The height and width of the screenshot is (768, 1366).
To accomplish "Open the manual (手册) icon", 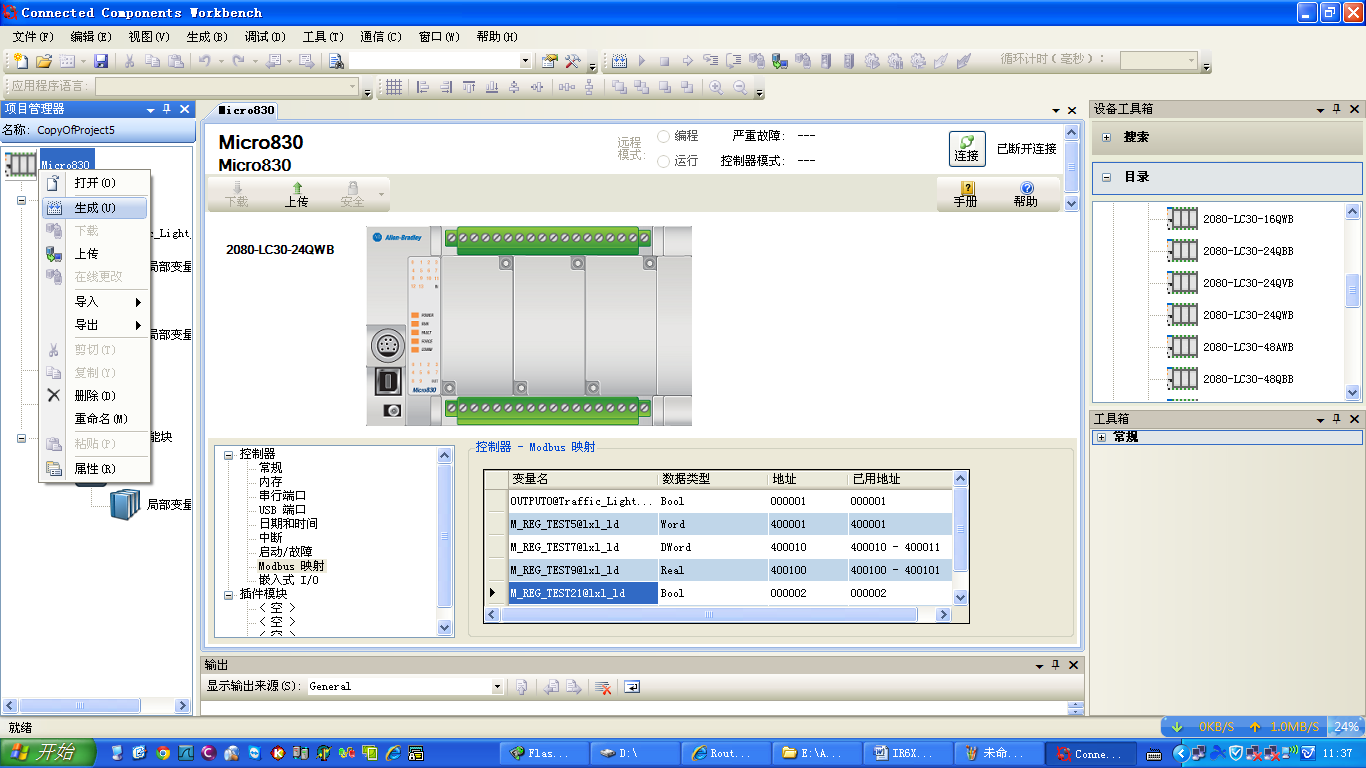I will (x=966, y=193).
